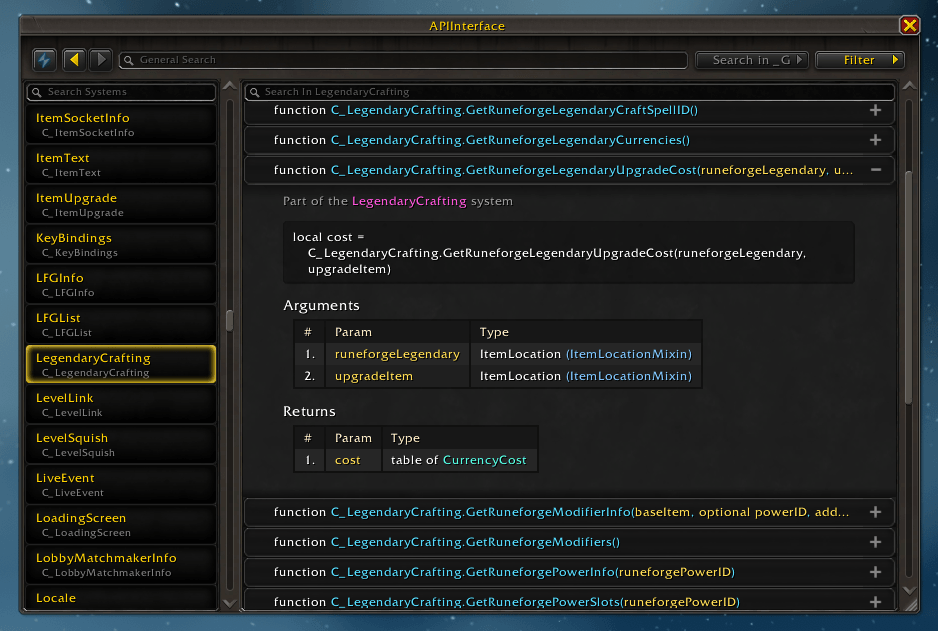Screen dimensions: 938x631
Task: Click the local cost code snippet
Action: (568, 253)
